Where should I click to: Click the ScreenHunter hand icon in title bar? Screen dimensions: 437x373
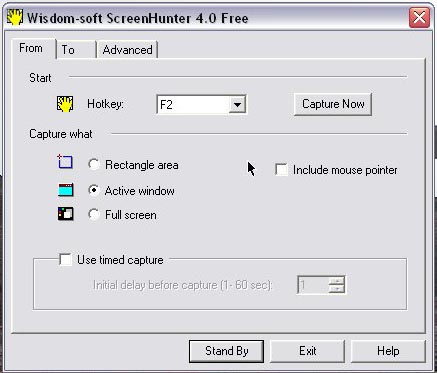click(15, 17)
